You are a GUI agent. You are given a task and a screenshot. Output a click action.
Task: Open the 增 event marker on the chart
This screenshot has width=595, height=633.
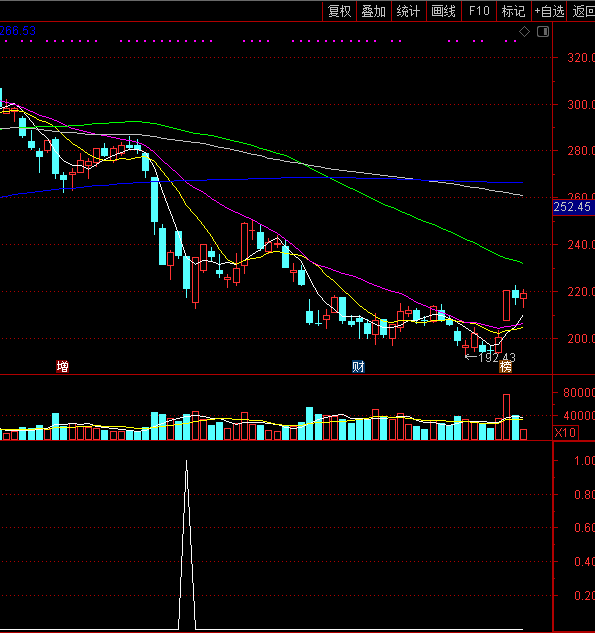point(62,367)
